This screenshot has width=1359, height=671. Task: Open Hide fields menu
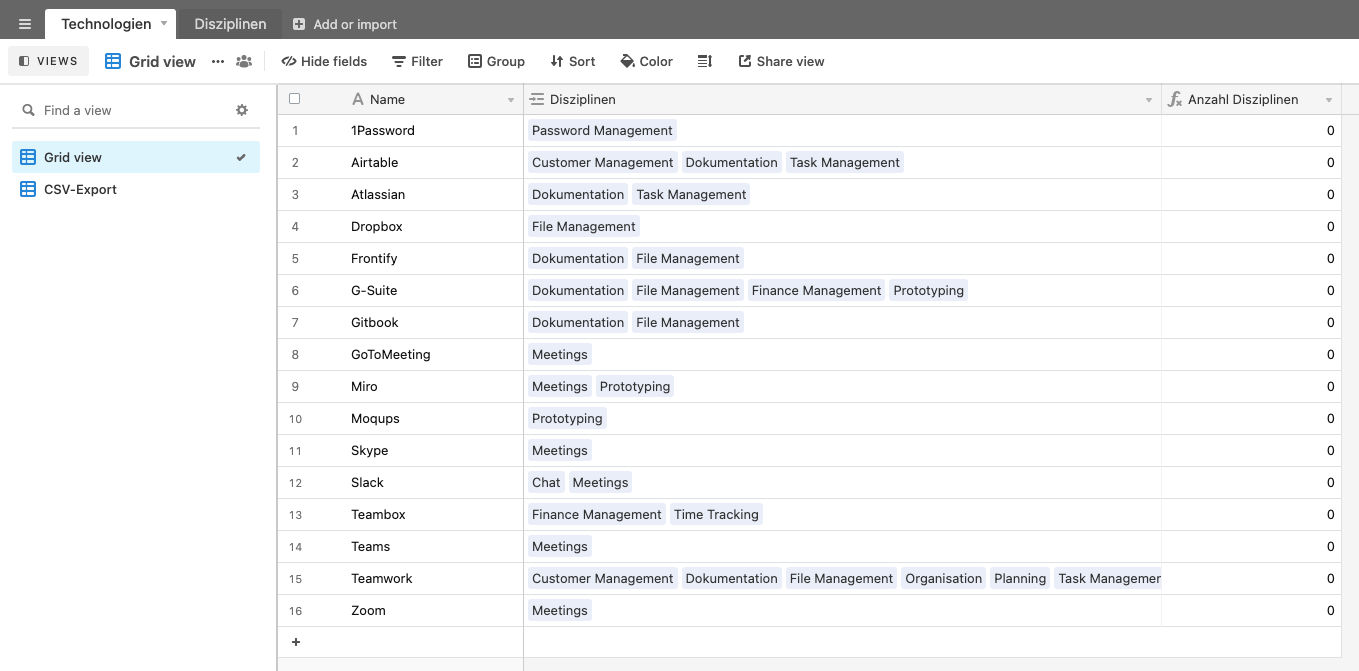point(324,61)
